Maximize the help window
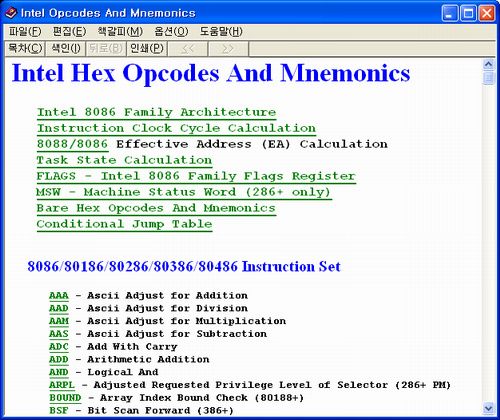Image resolution: width=500 pixels, height=420 pixels. click(468, 14)
